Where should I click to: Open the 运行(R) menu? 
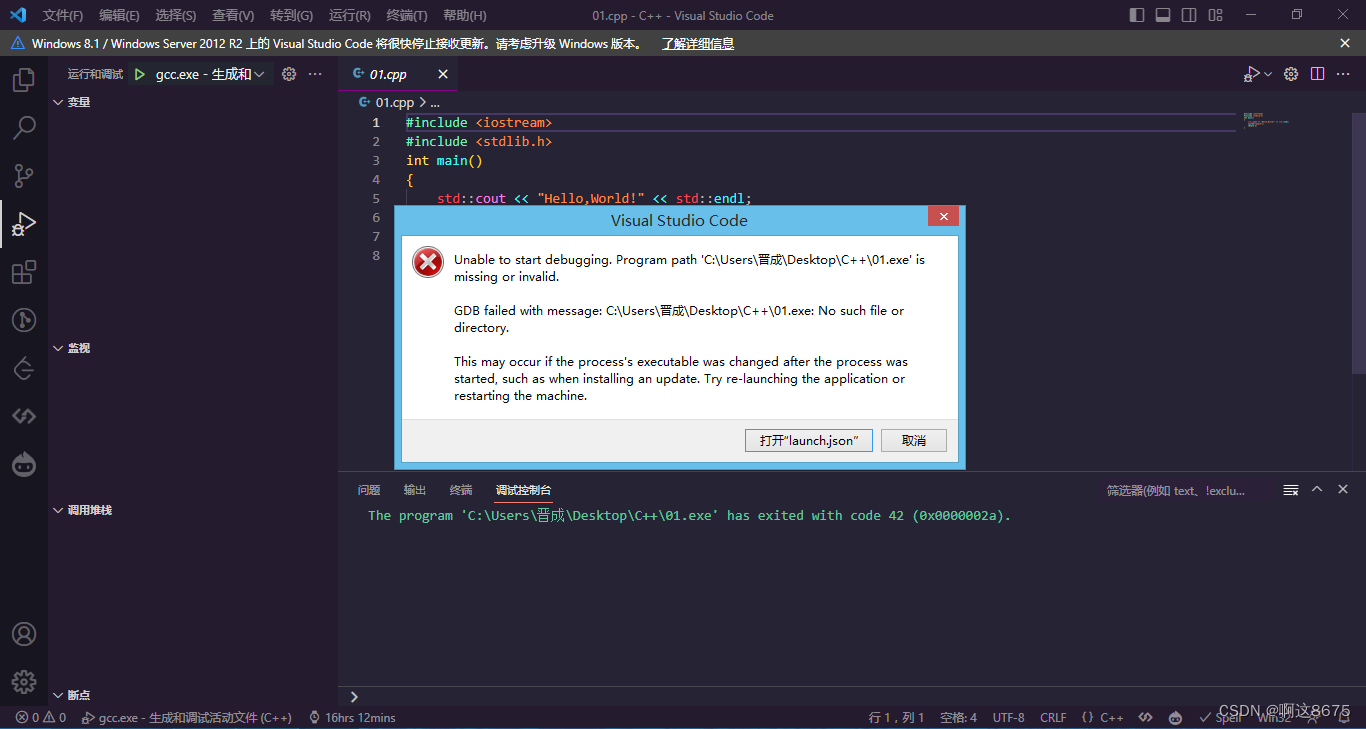[x=349, y=15]
